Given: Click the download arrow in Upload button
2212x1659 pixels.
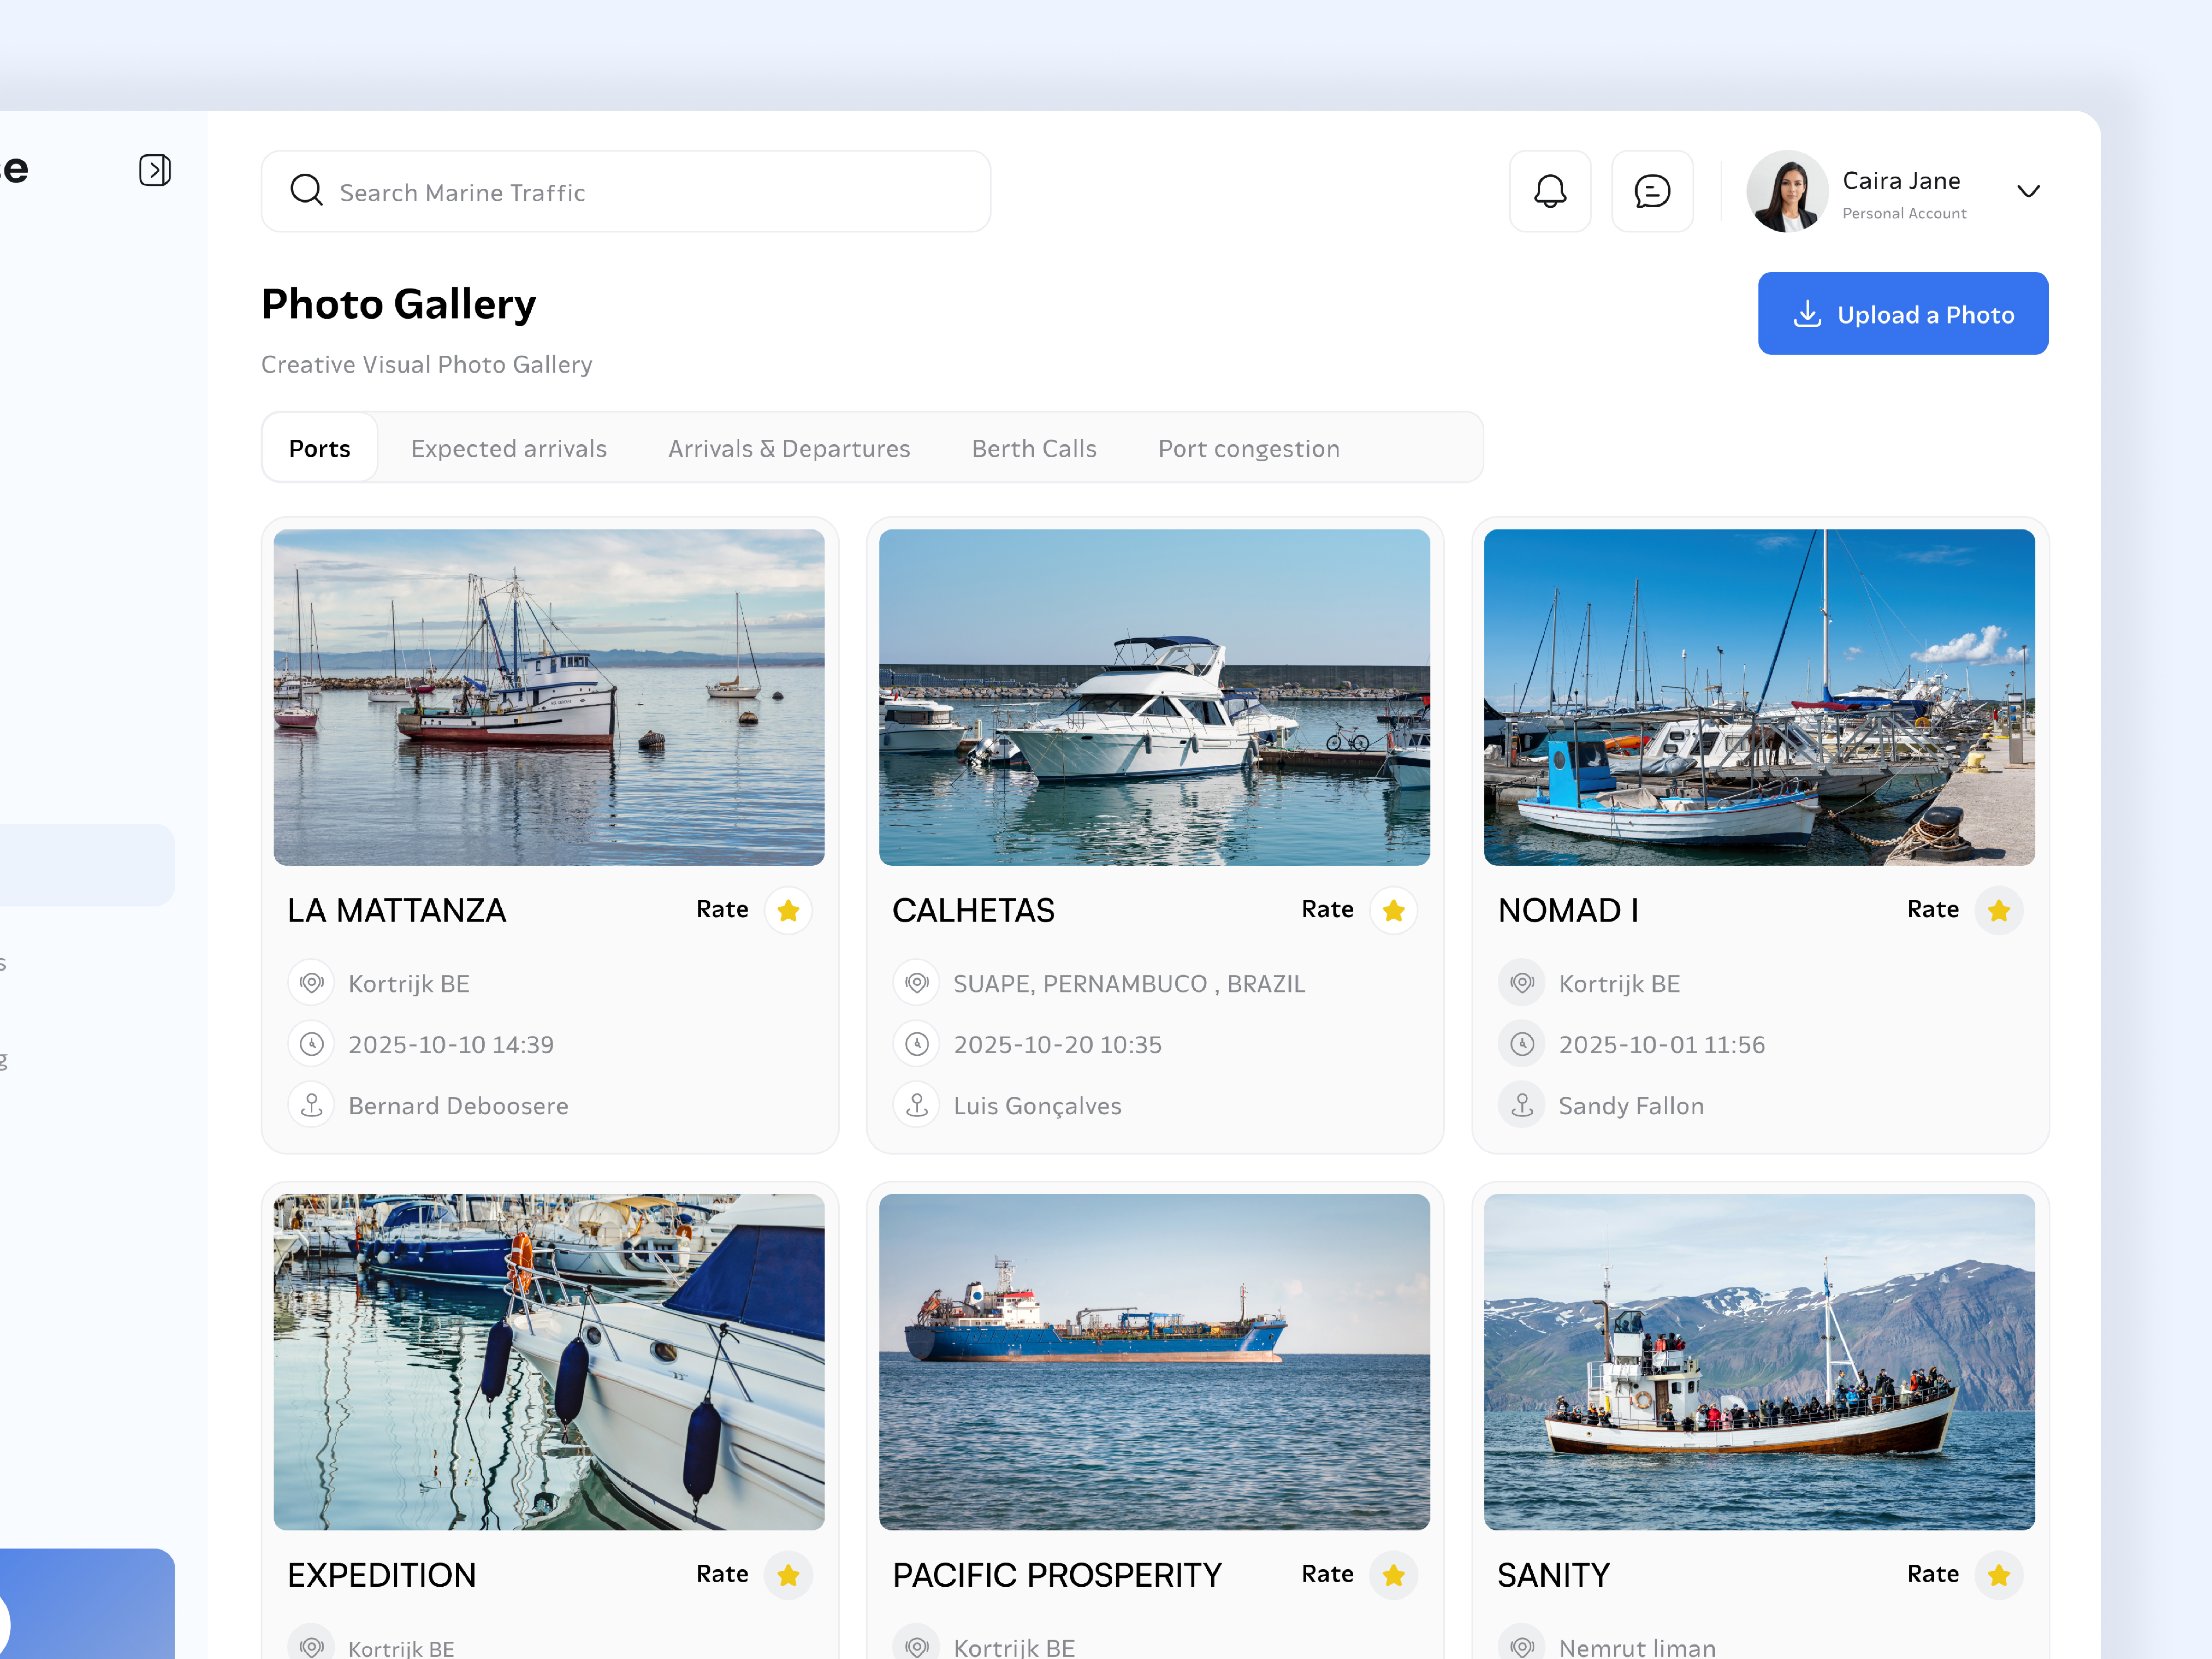Looking at the screenshot, I should click(x=1807, y=314).
